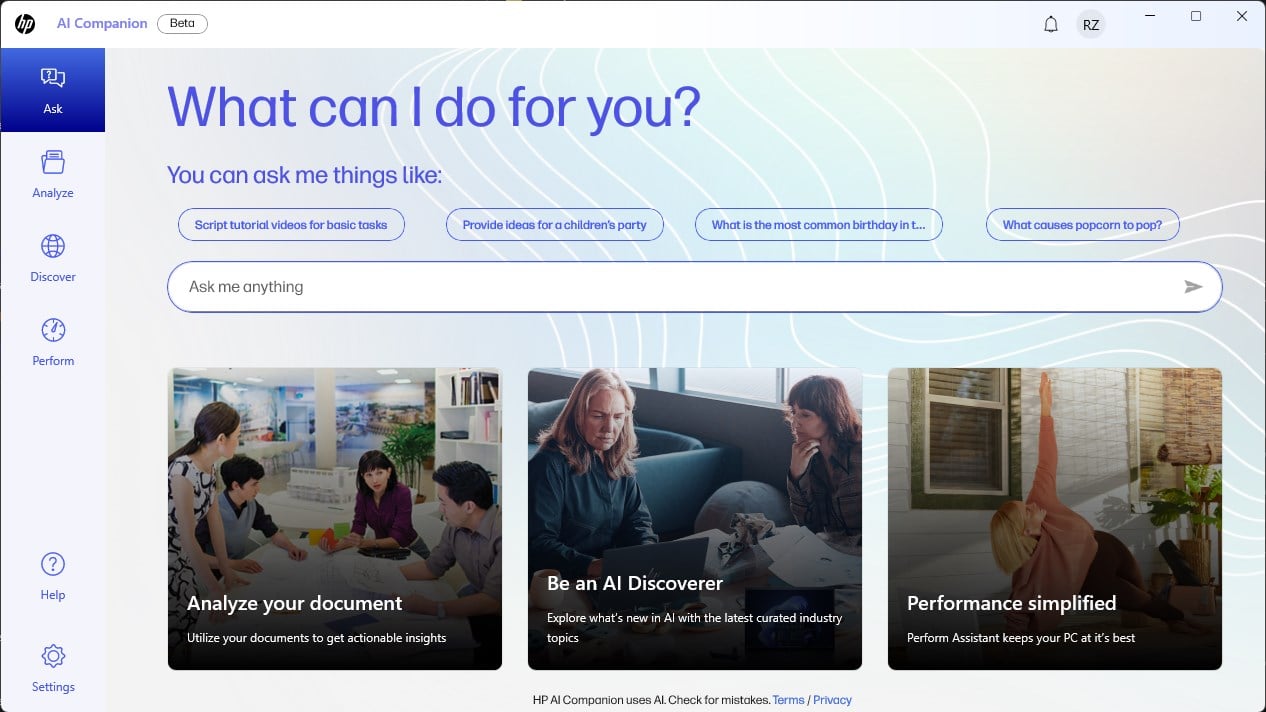Open the Settings gear icon
Screen dimensions: 1266x712
53,656
